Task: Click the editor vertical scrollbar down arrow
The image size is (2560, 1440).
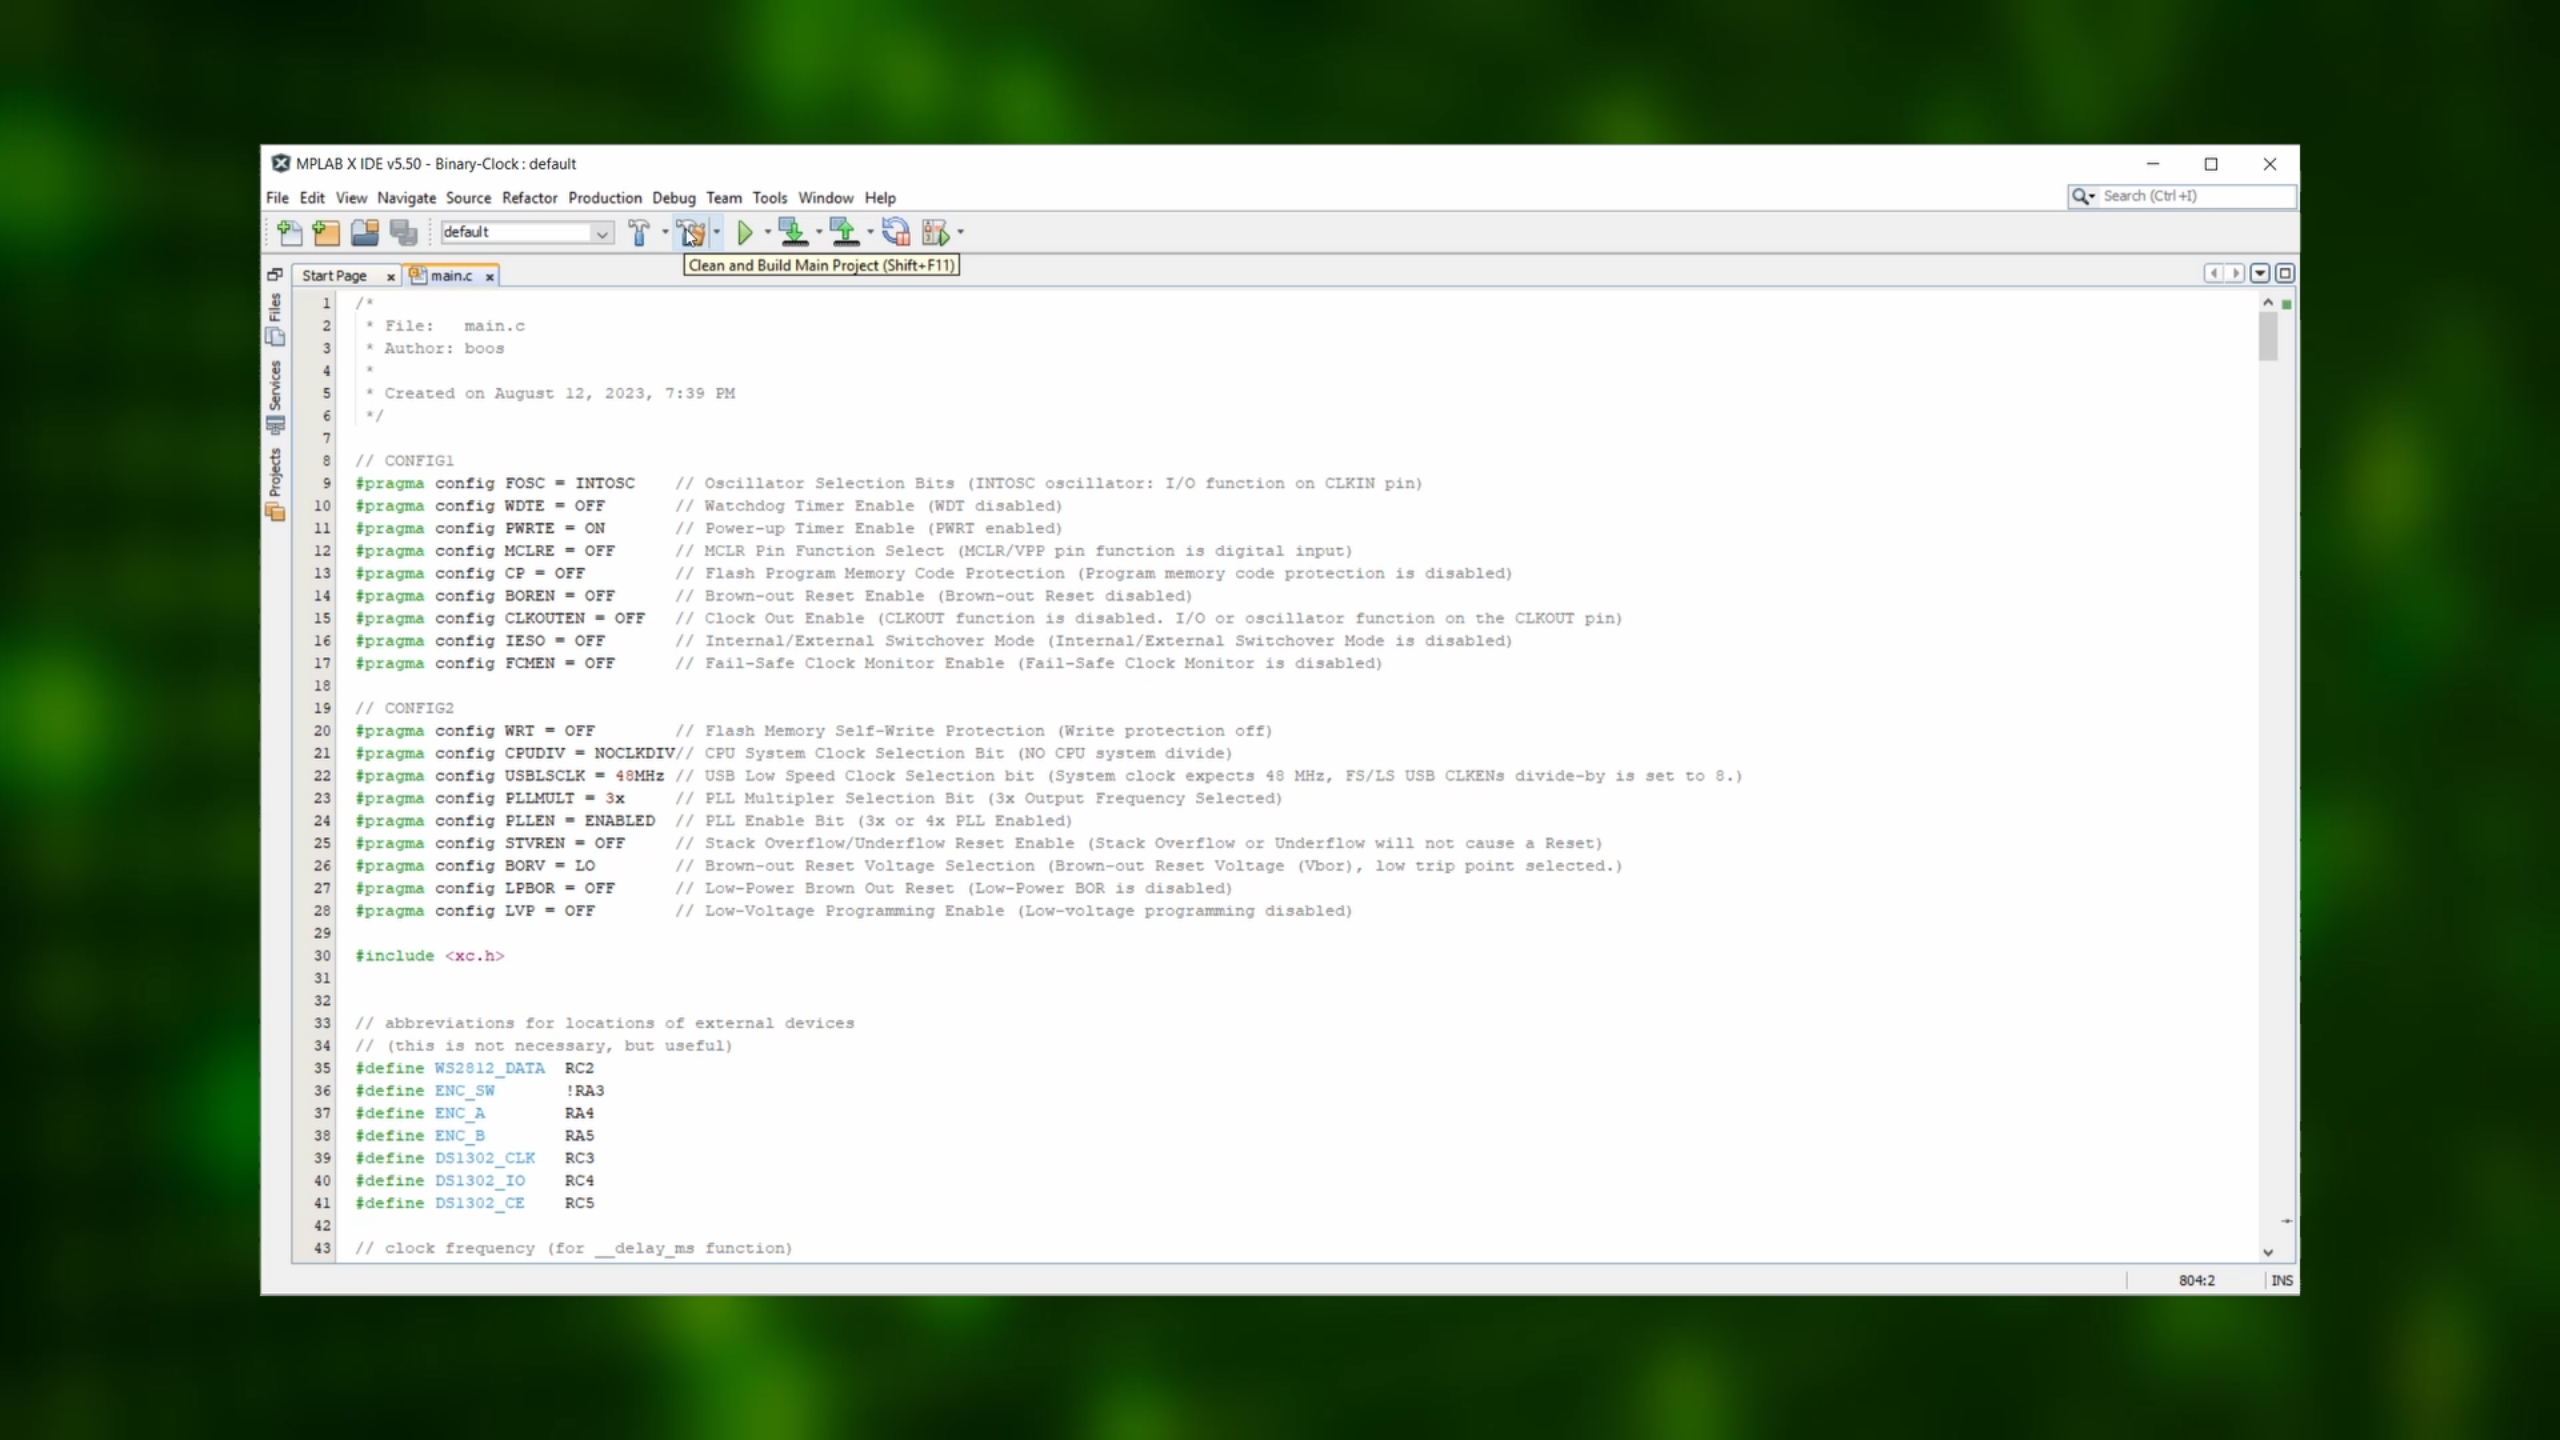Action: click(x=2268, y=1252)
